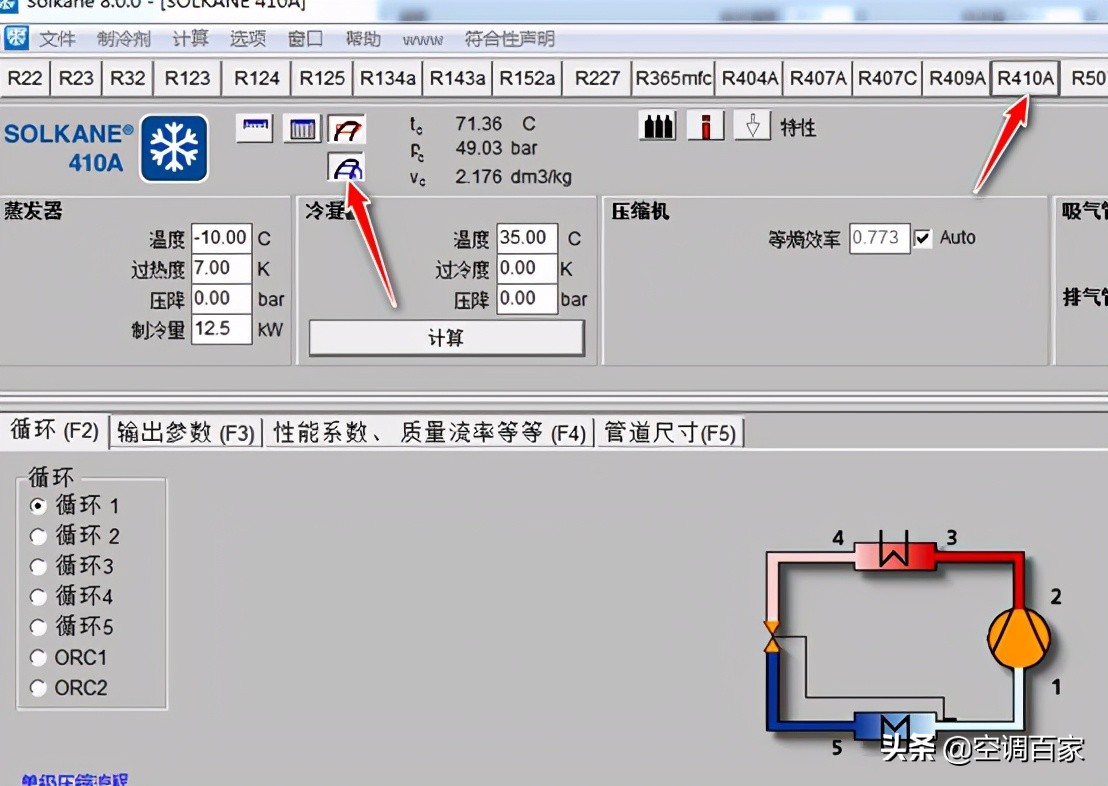The image size is (1108, 786).
Task: Select refrigerant R124
Action: pyautogui.click(x=257, y=78)
